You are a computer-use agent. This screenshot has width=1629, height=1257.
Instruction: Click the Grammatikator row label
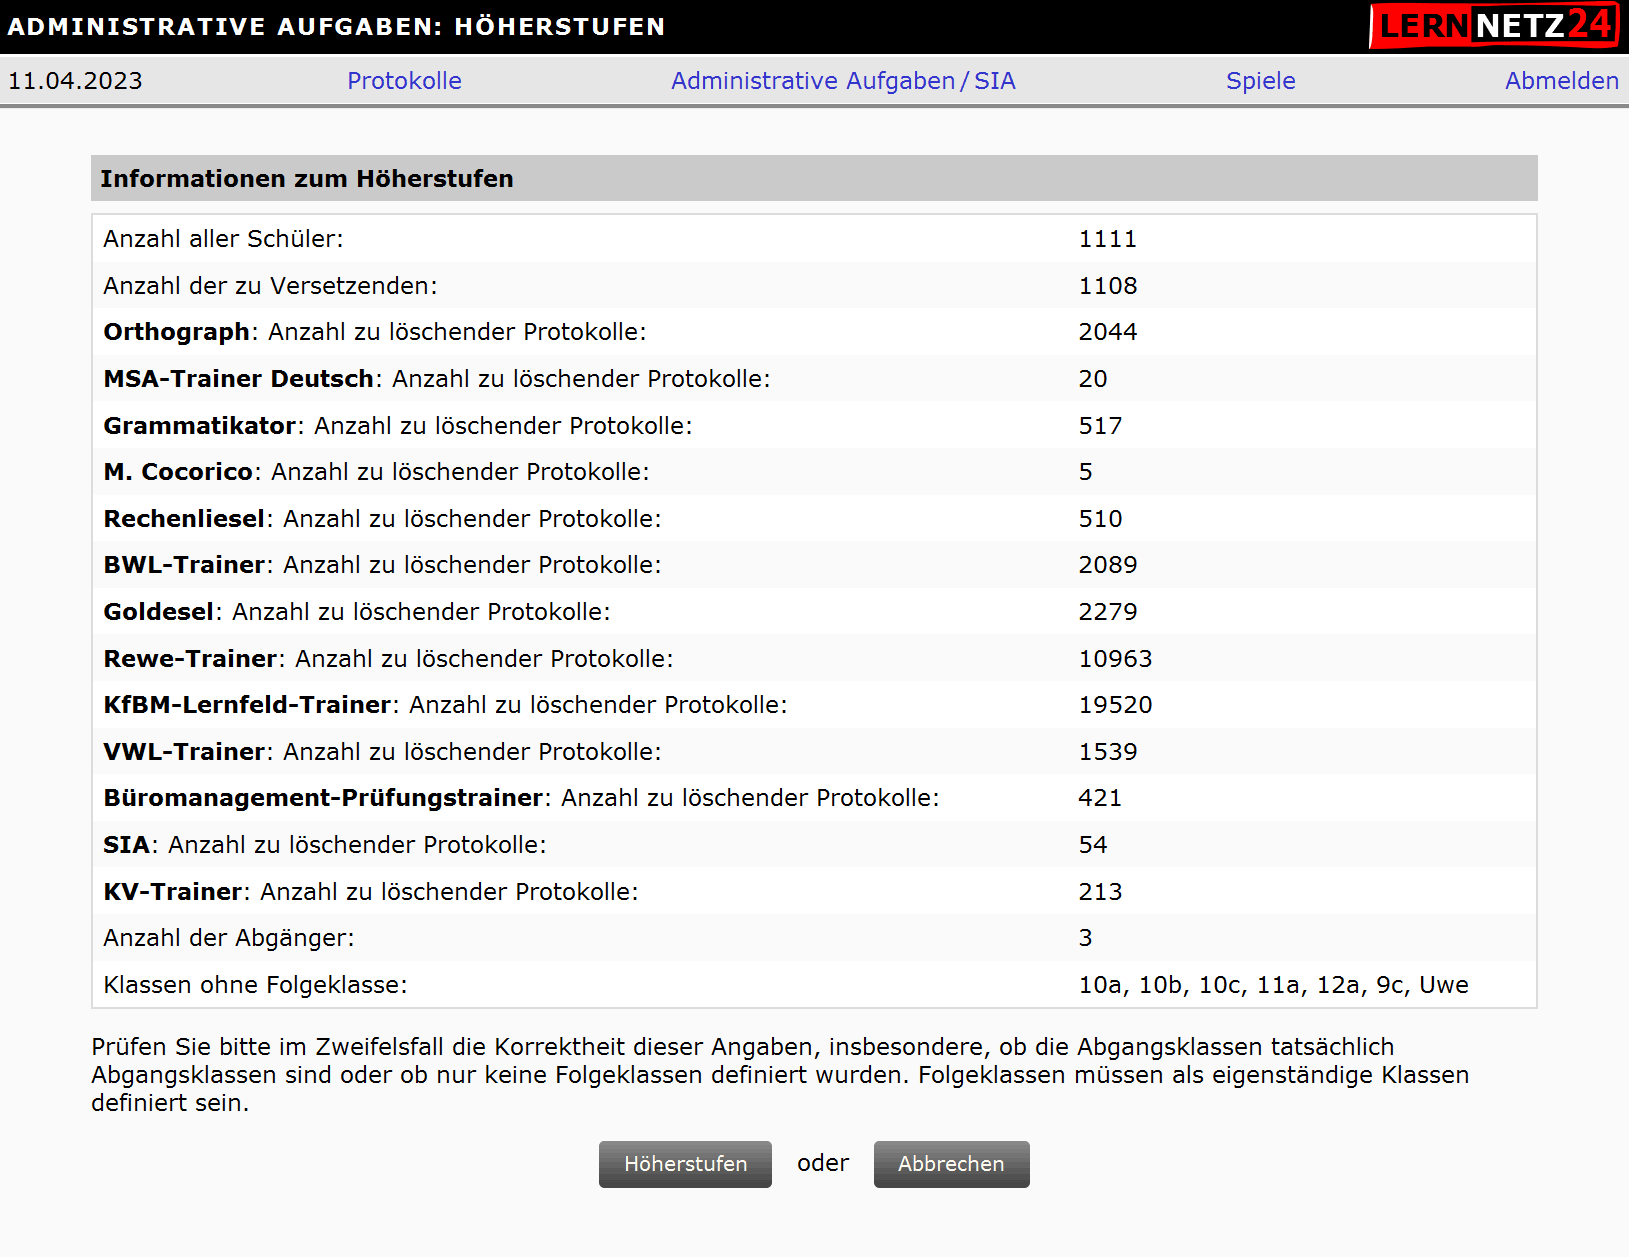tap(398, 426)
